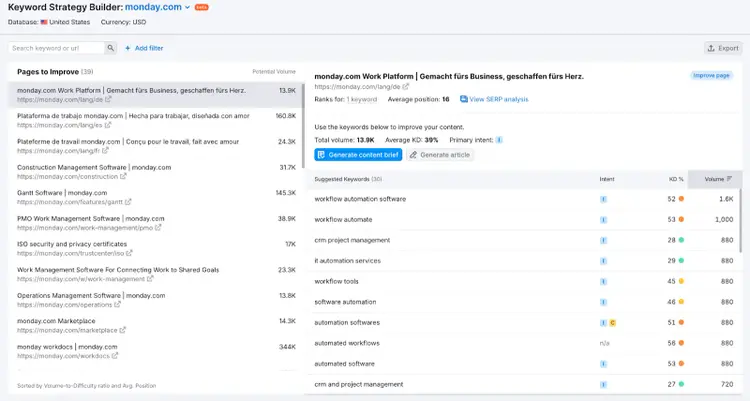
Task: Focus the Search keyword or url field
Action: pos(56,48)
